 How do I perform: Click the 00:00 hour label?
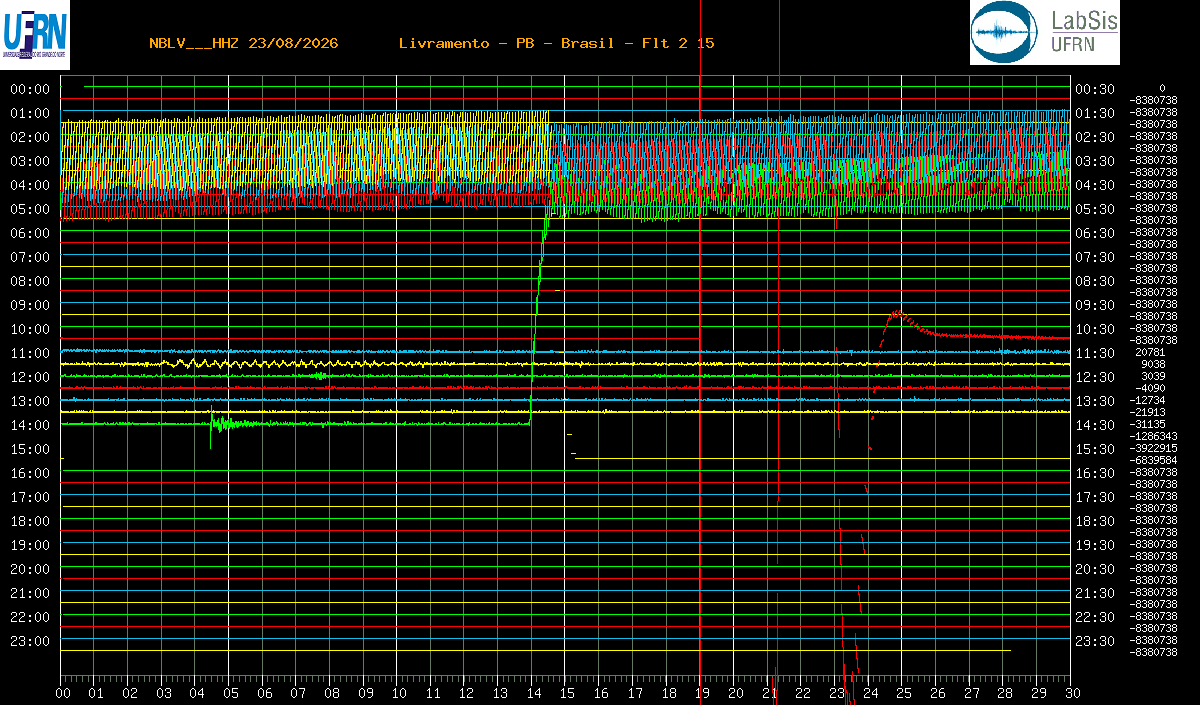click(29, 89)
